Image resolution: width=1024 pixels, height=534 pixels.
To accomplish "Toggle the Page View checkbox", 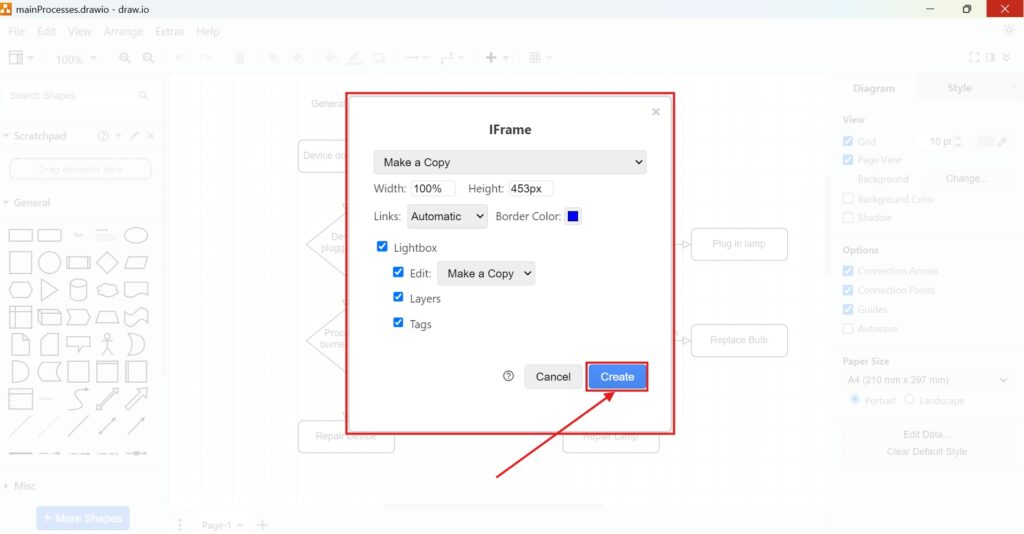I will coord(848,159).
